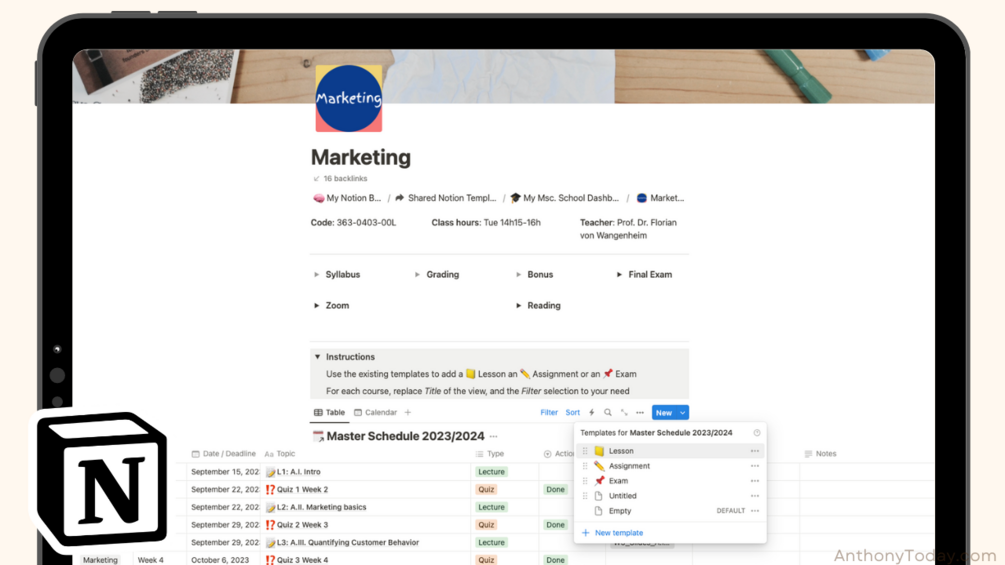The width and height of the screenshot is (1005, 565).
Task: Open L3: A.III. Quantifying Customer Behavior
Action: pos(347,542)
